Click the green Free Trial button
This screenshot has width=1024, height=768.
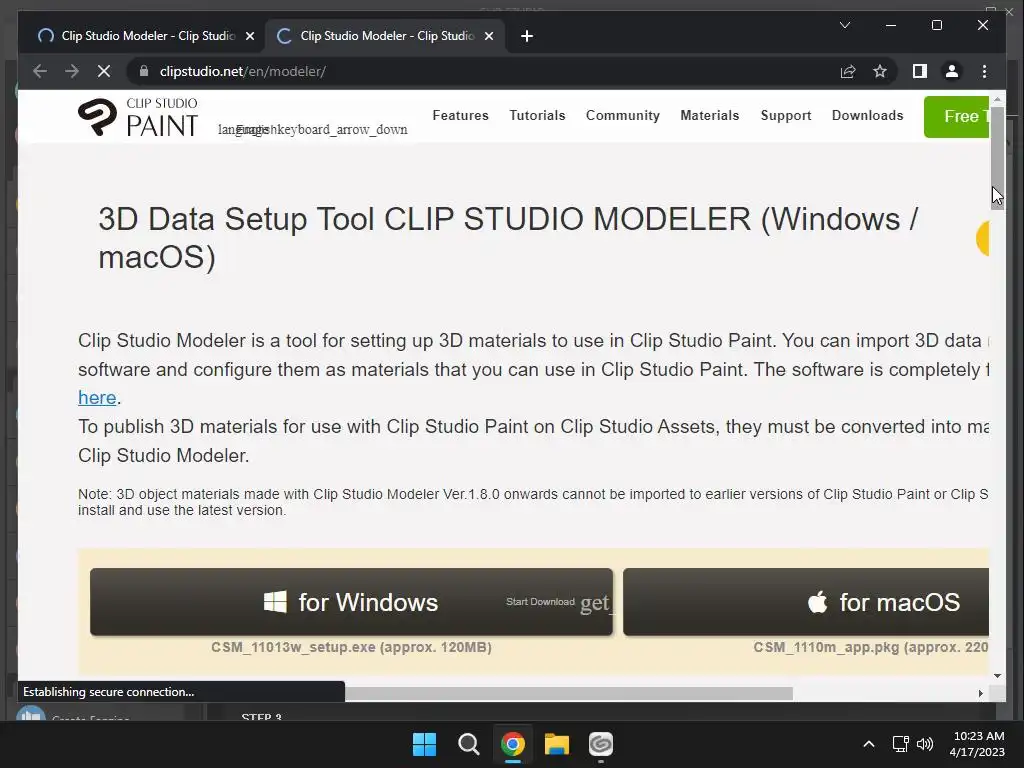click(x=956, y=116)
